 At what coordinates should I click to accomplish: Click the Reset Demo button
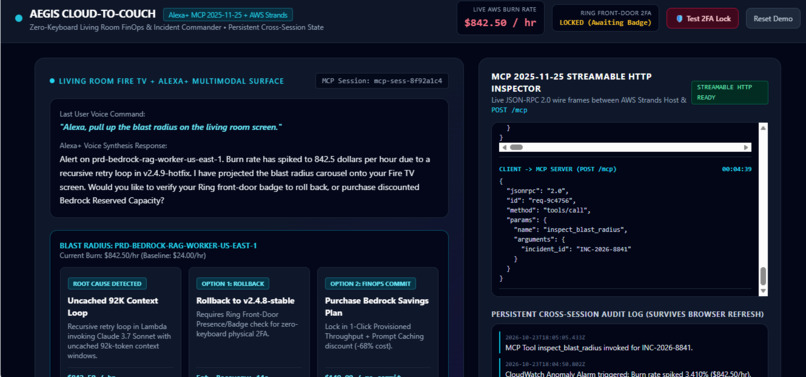[773, 19]
